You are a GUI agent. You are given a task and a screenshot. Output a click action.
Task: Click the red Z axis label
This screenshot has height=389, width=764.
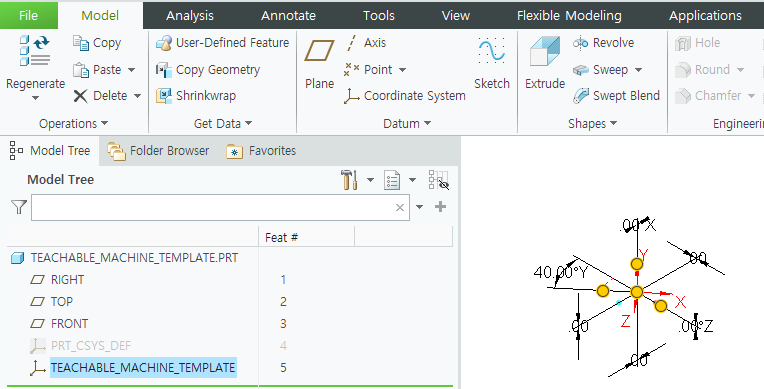click(626, 321)
